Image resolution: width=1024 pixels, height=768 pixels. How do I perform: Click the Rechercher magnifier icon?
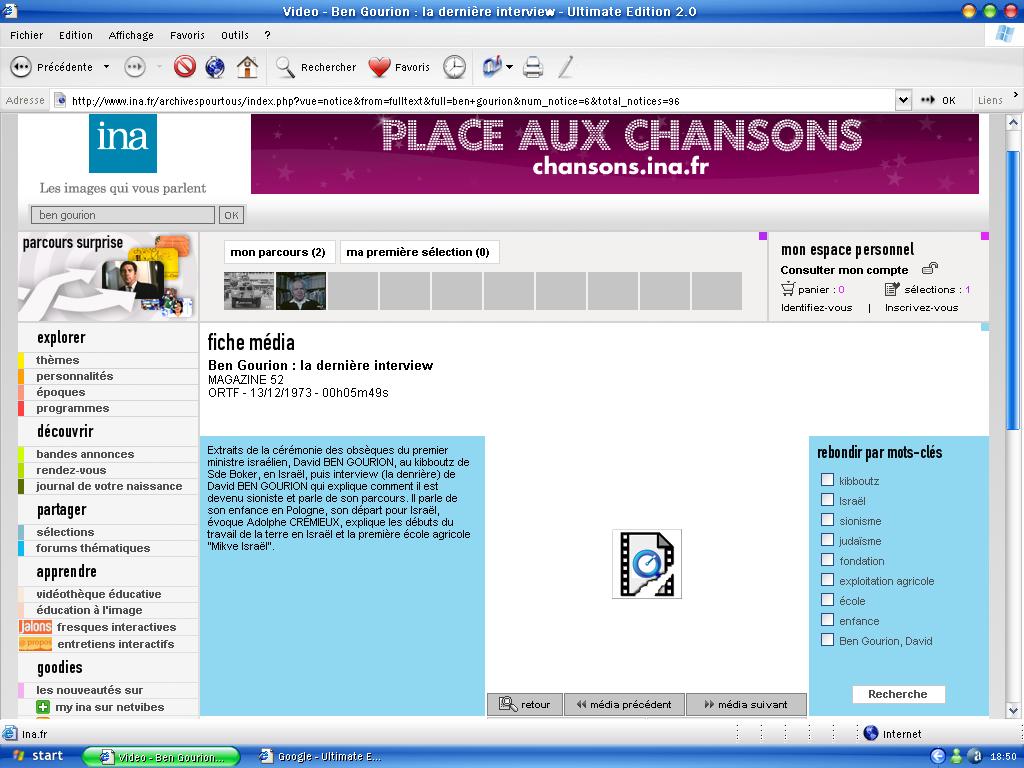(x=285, y=67)
